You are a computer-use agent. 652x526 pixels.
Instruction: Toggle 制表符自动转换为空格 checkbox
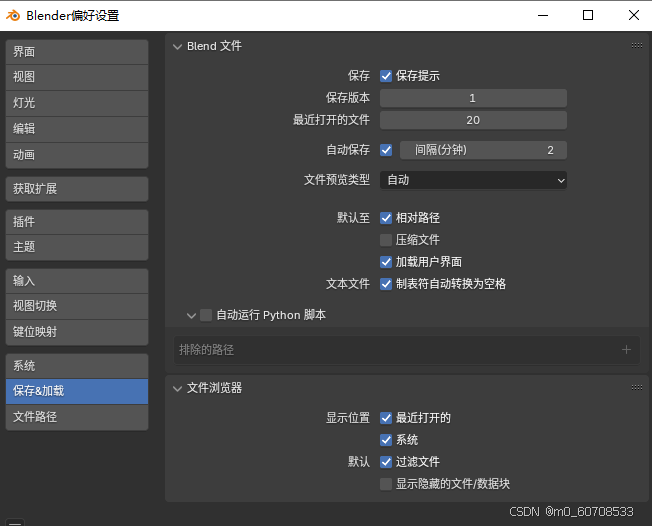coord(386,284)
